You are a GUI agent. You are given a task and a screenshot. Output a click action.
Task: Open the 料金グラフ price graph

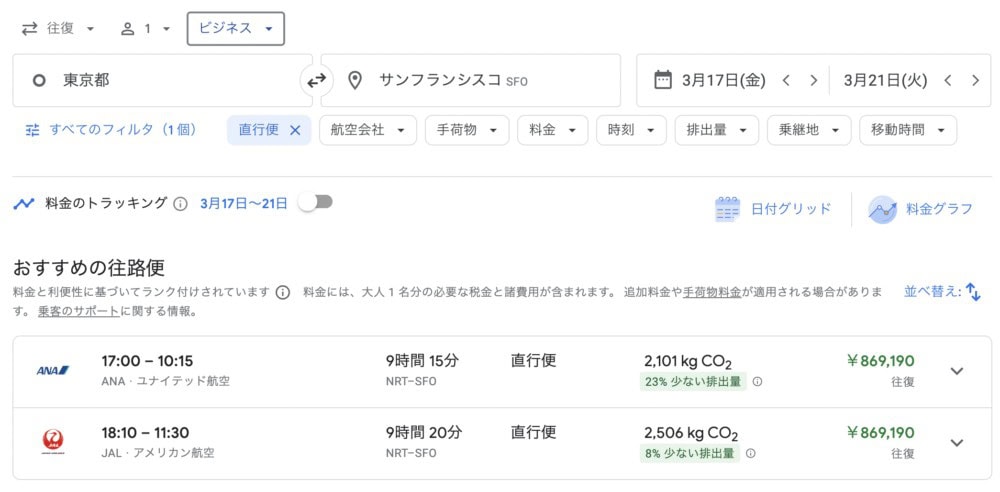click(x=920, y=209)
